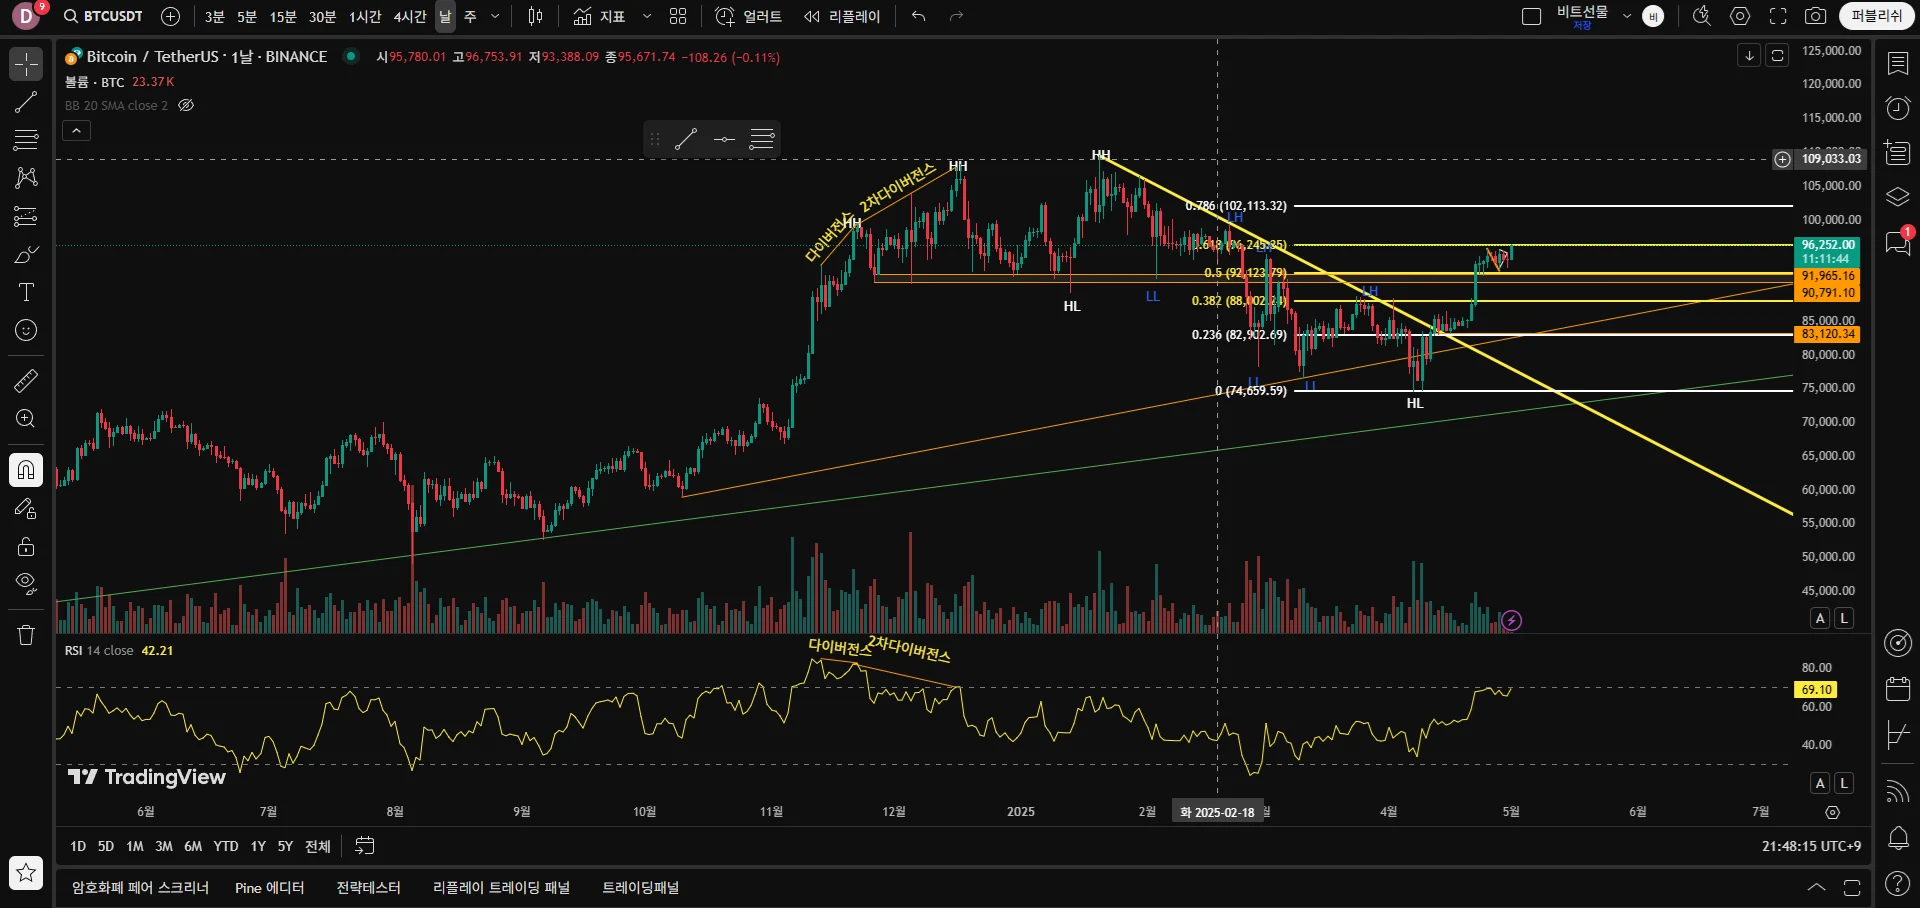Toggle the magnet snap mode
The image size is (1920, 908).
coord(26,470)
